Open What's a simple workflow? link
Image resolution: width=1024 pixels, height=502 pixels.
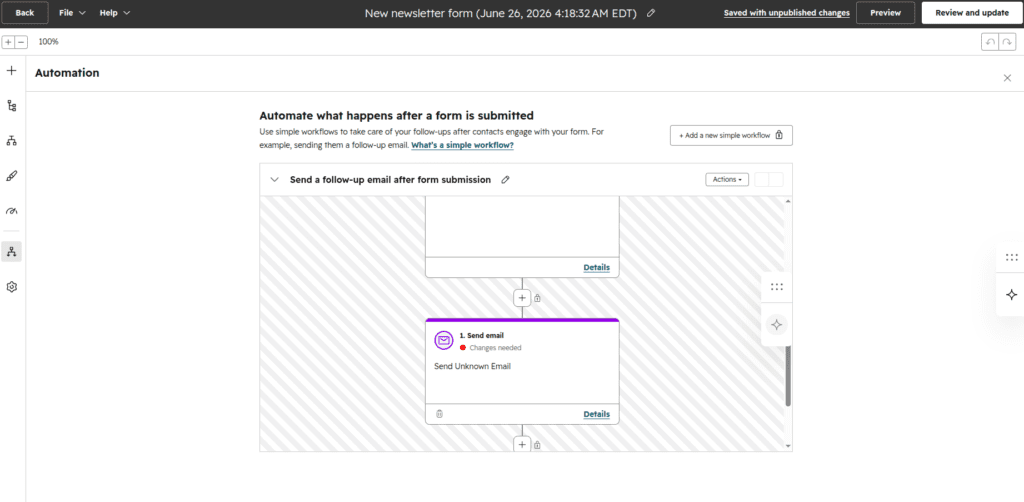tap(462, 146)
